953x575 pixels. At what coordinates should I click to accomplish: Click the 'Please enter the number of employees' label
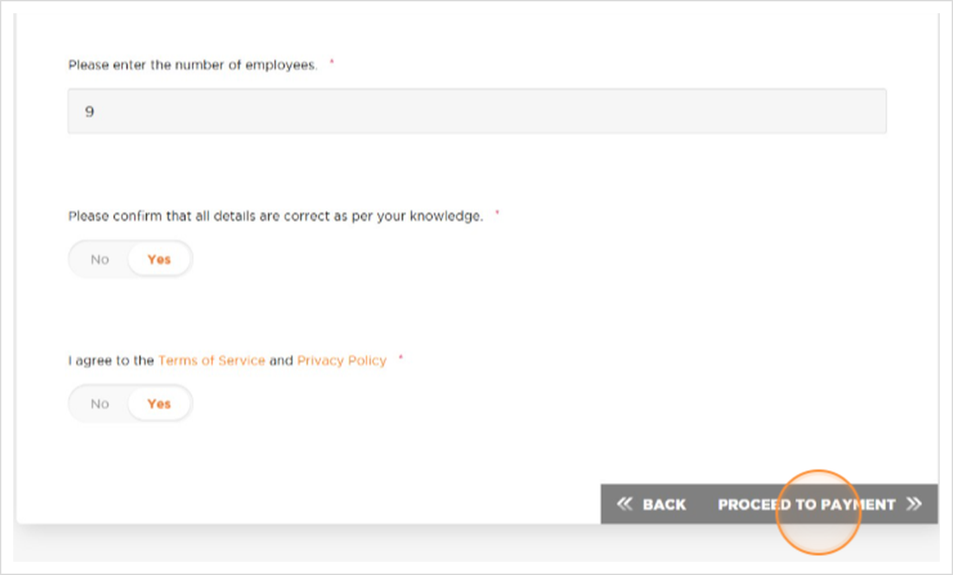[193, 65]
